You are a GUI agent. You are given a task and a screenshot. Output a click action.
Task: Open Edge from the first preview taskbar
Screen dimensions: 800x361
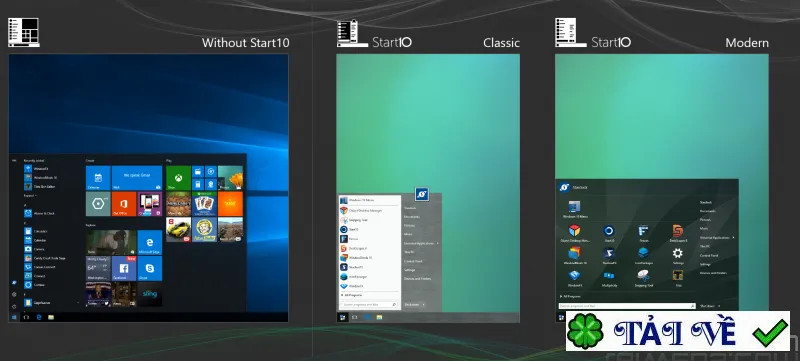click(39, 317)
